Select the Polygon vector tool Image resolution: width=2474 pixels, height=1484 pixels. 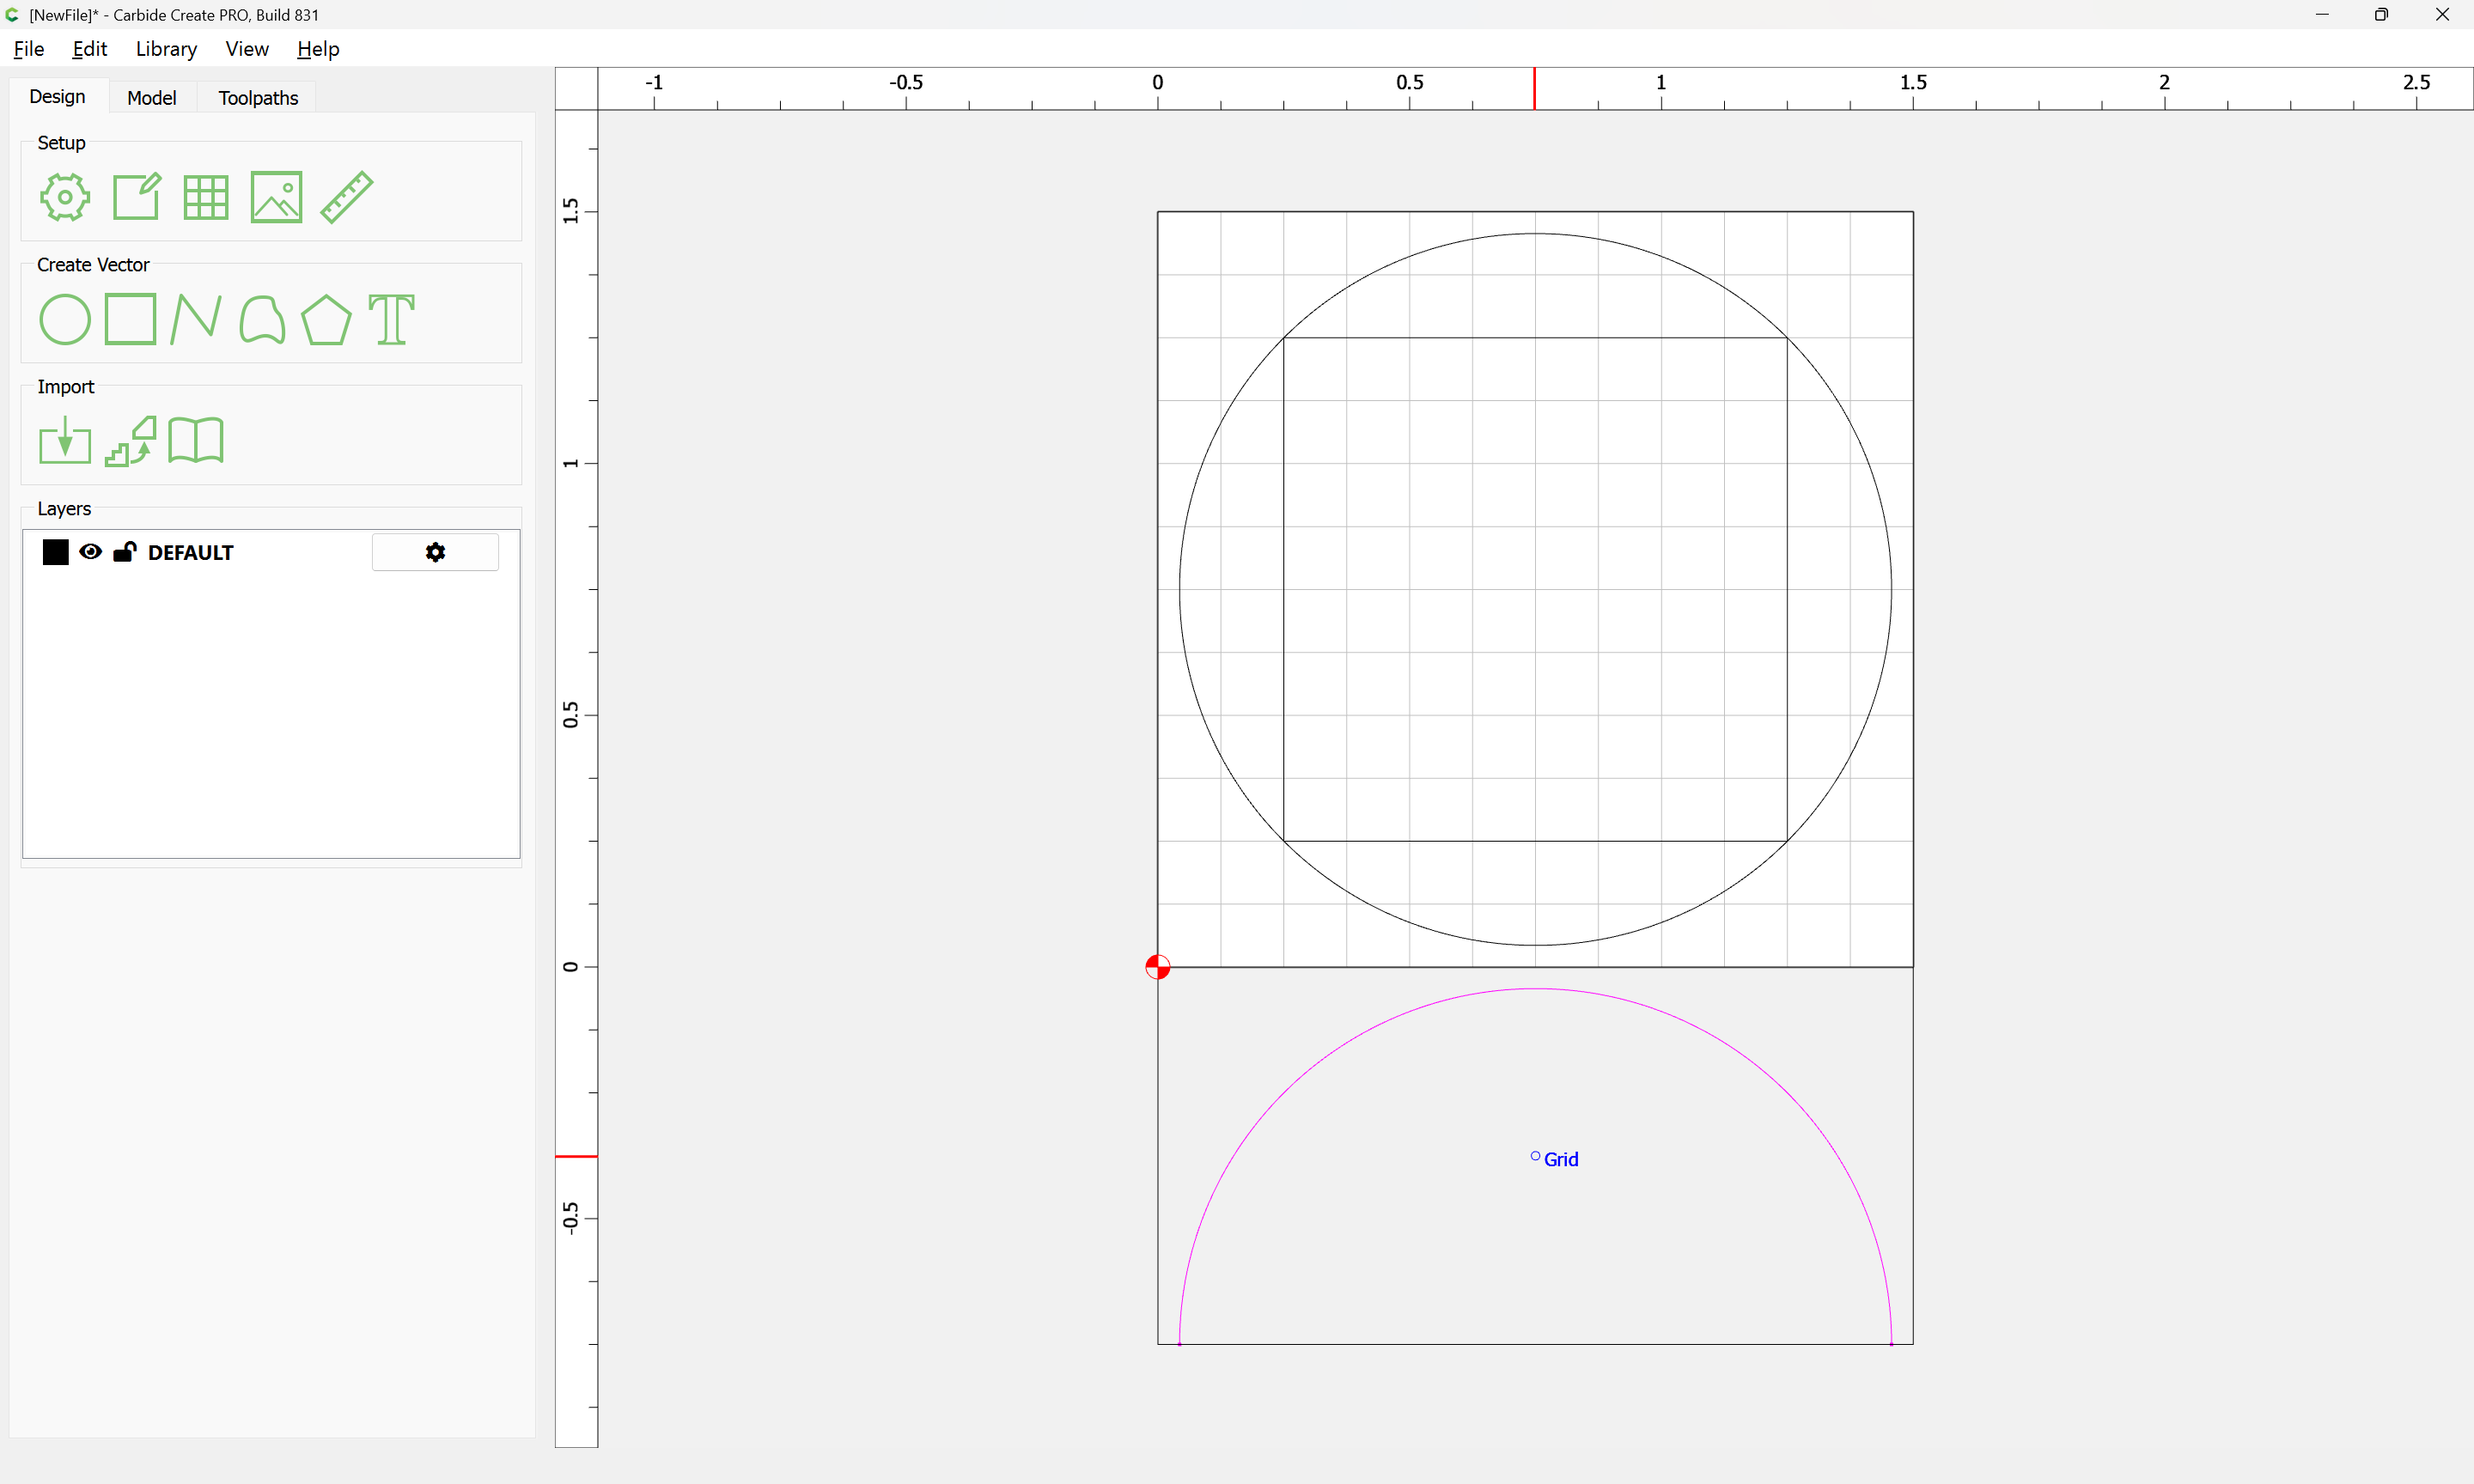[326, 320]
